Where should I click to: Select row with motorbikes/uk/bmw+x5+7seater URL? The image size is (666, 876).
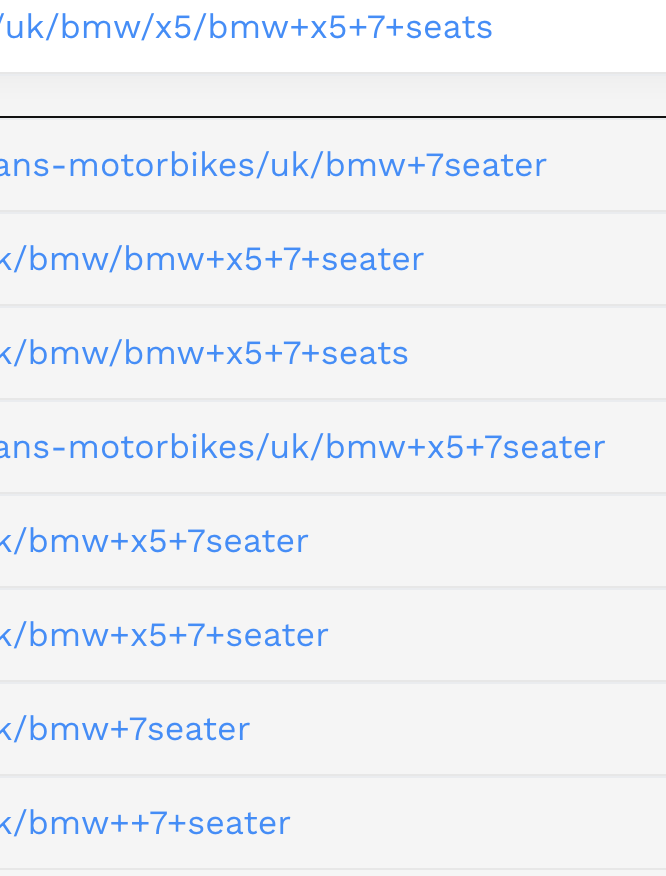click(333, 446)
